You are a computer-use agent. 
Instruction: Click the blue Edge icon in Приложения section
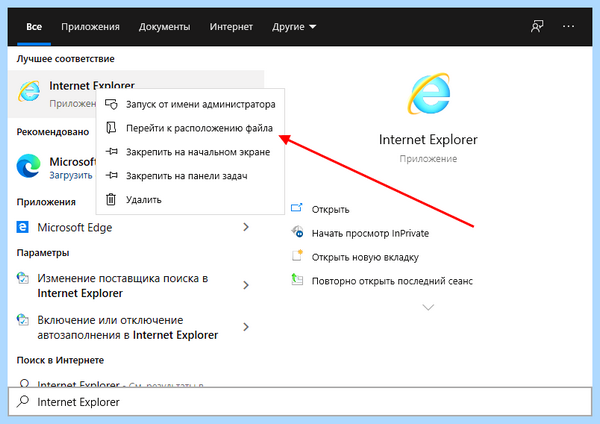23,227
